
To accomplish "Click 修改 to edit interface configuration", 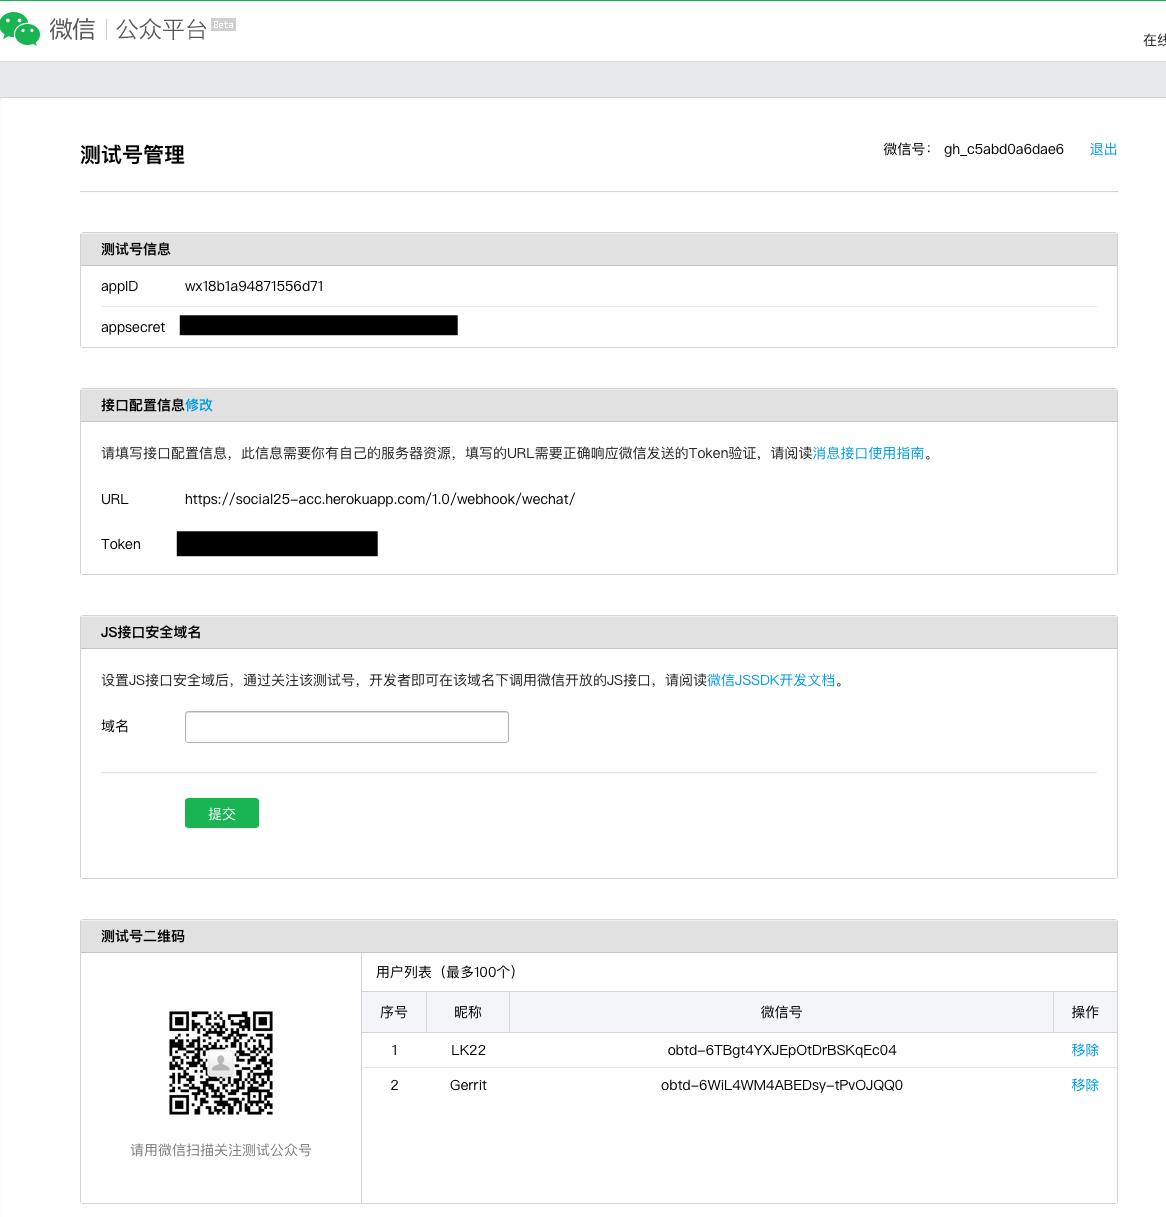I will [199, 405].
